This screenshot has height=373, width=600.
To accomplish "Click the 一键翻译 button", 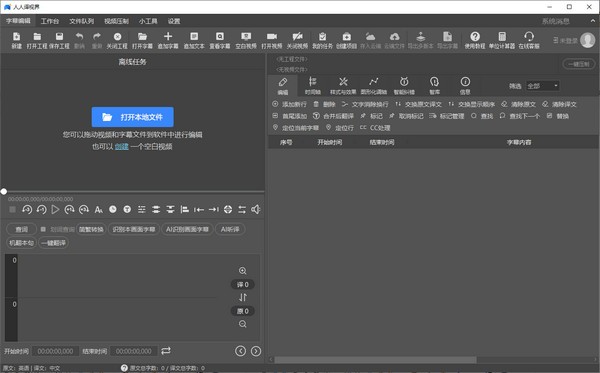I will point(54,243).
